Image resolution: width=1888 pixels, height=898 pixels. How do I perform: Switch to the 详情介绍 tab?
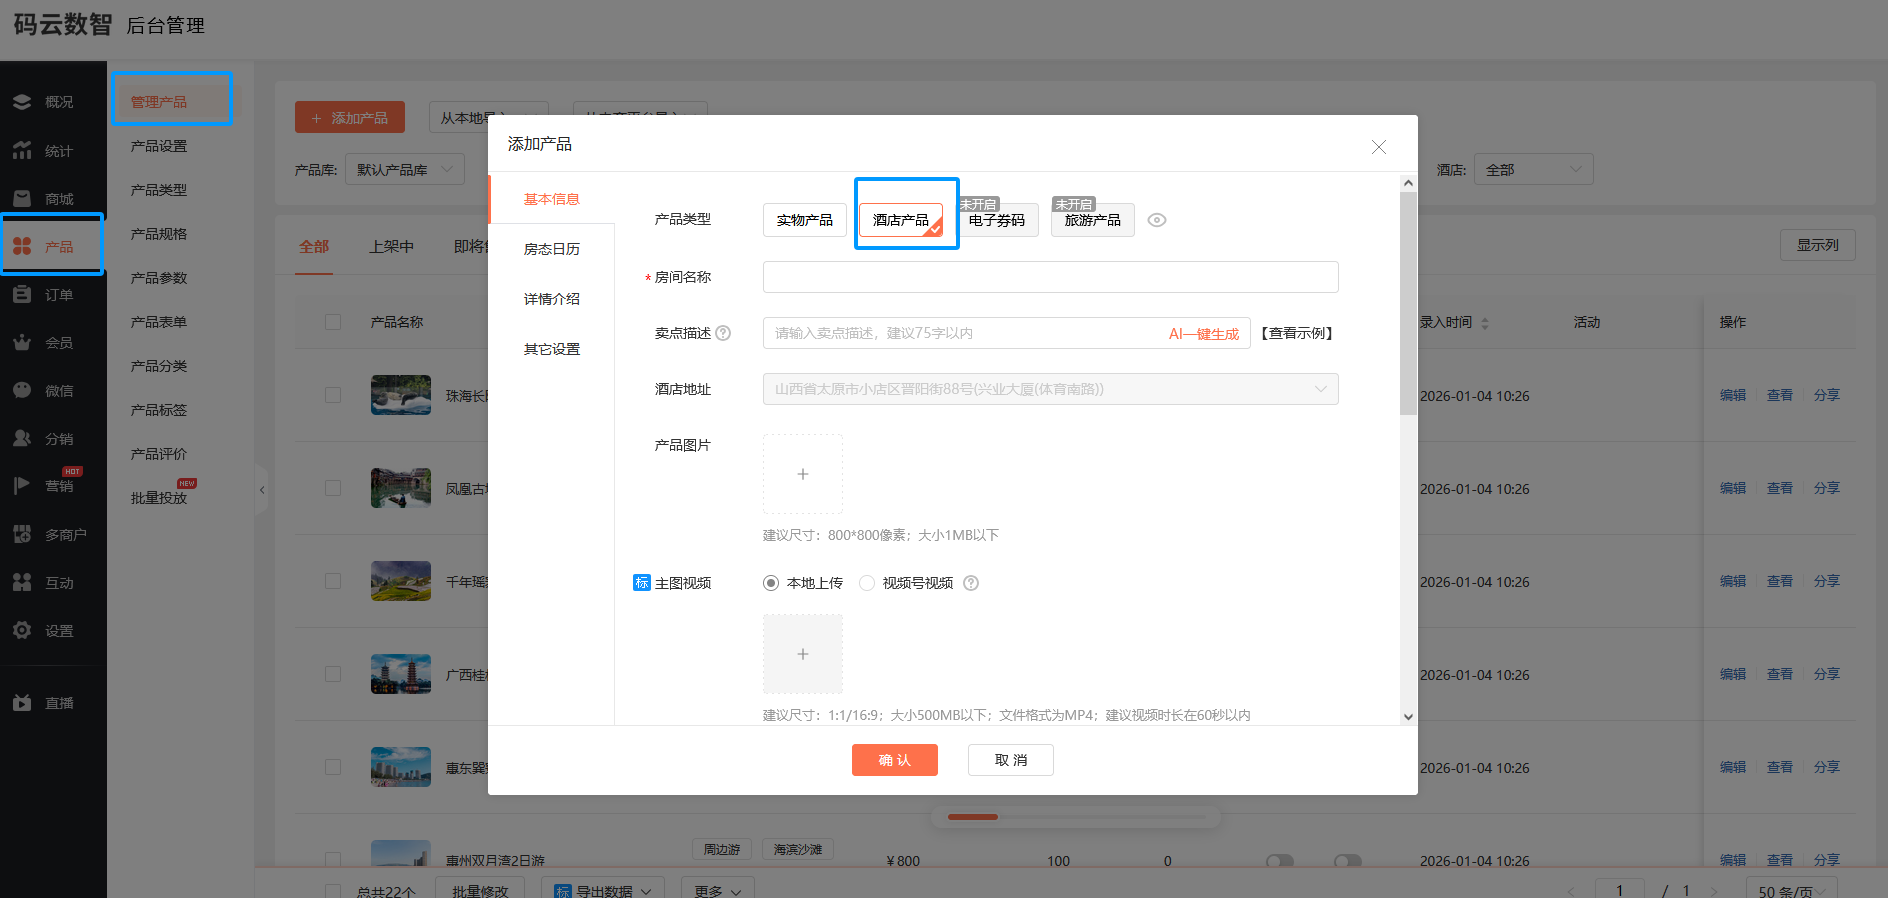552,299
